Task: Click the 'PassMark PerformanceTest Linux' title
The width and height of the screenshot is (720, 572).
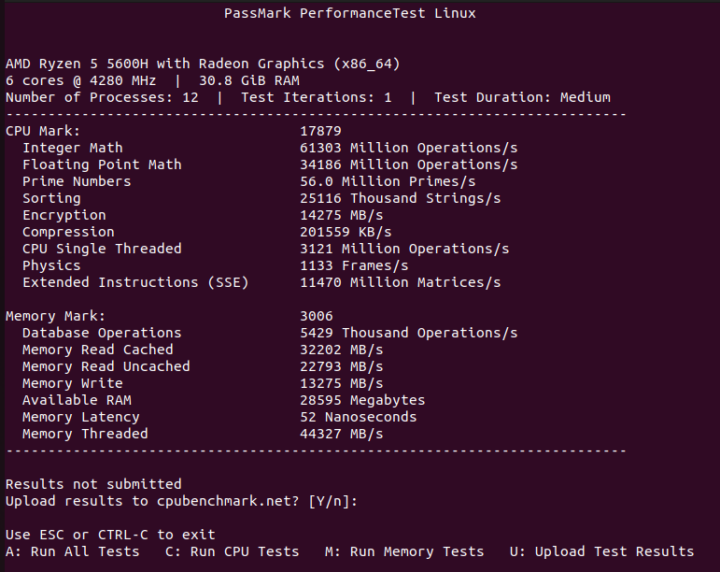Action: point(350,13)
